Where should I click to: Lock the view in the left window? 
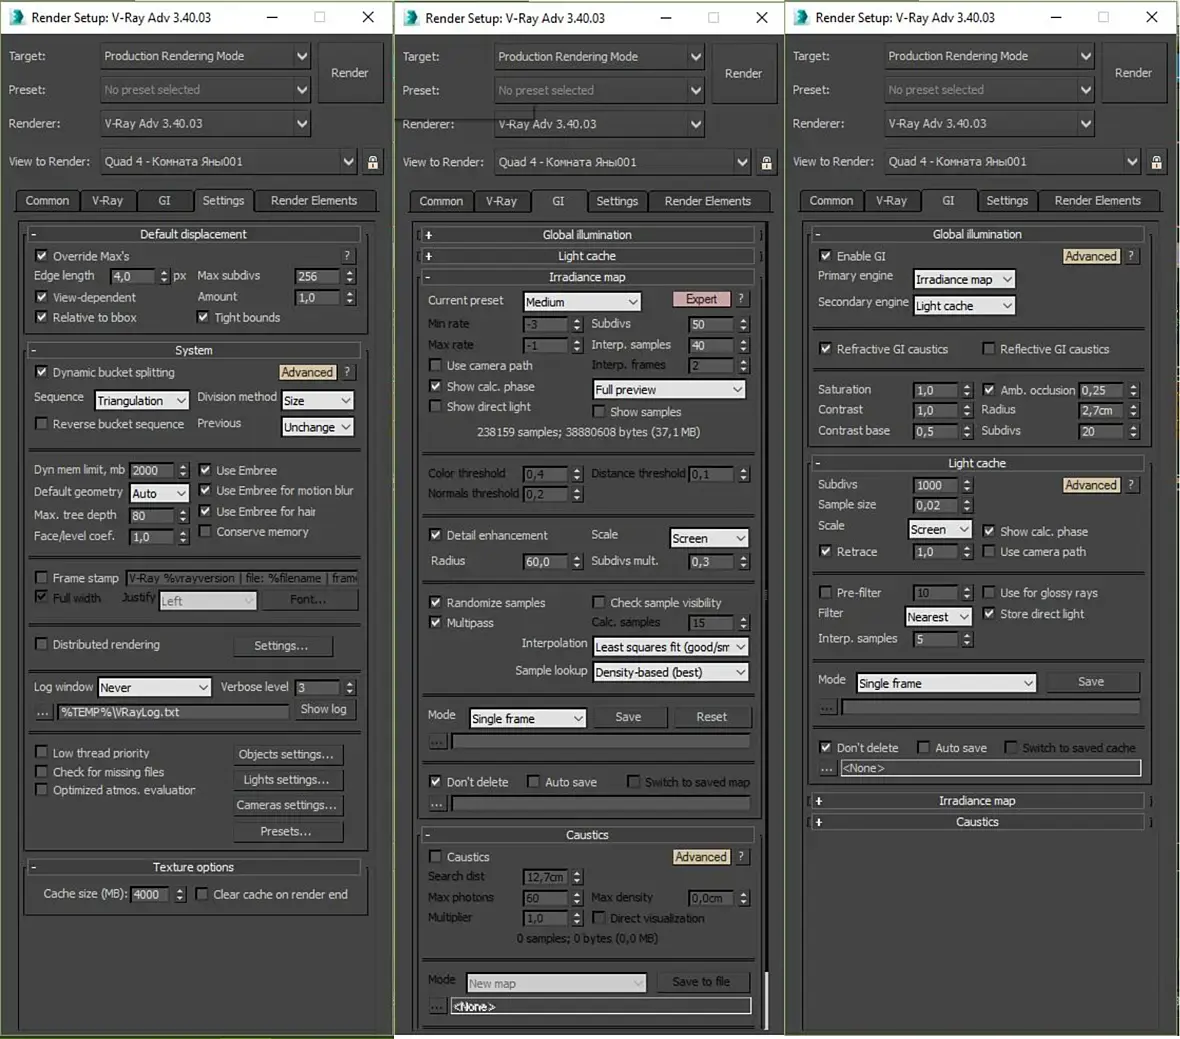pos(373,162)
